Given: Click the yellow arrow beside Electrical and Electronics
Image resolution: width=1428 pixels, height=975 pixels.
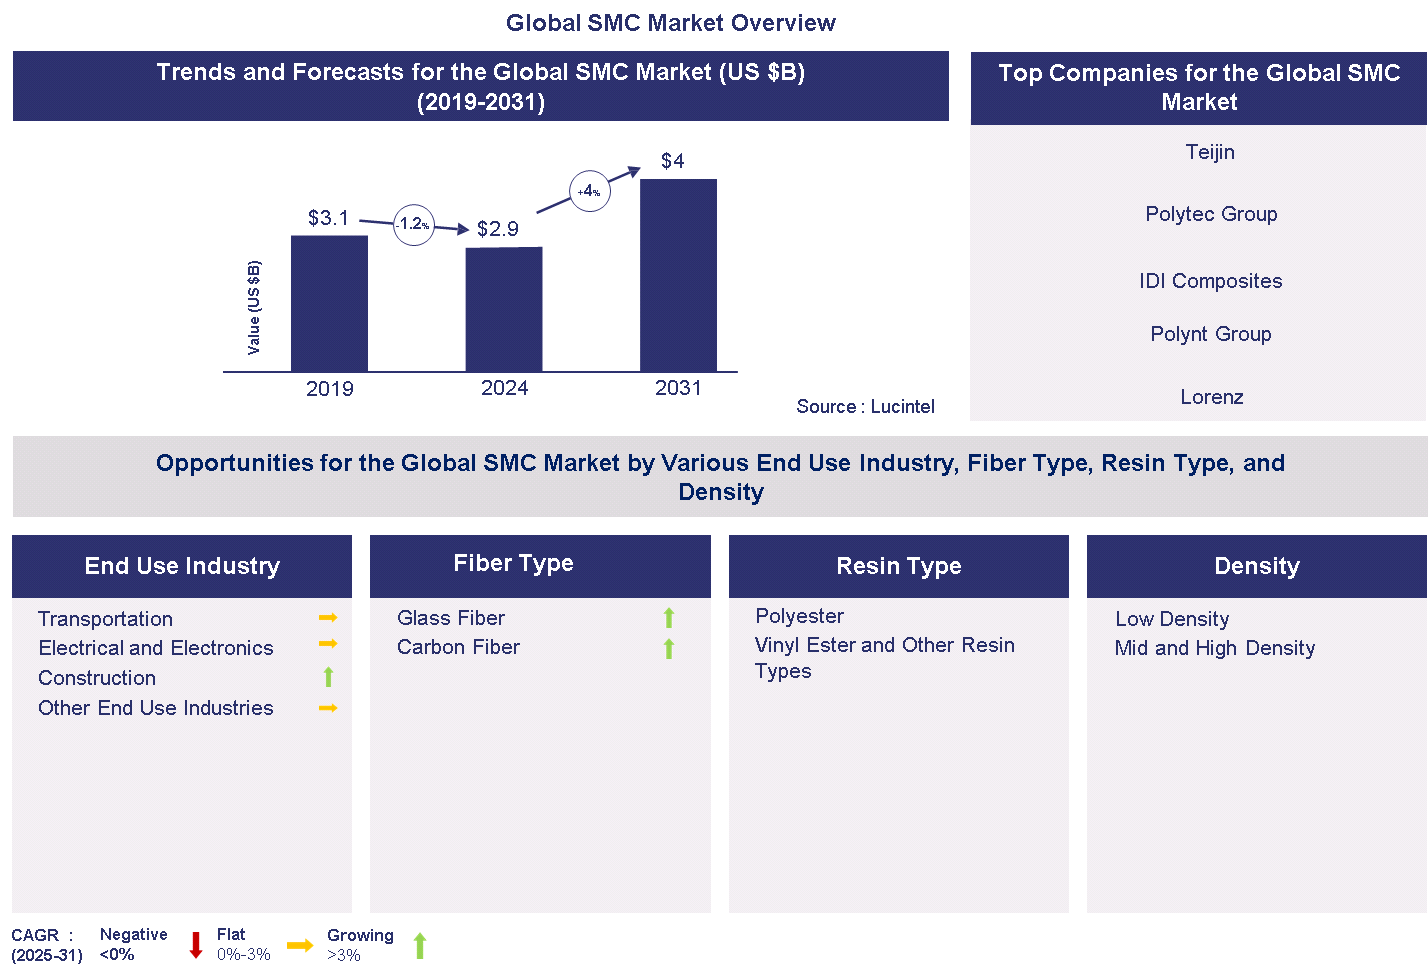Looking at the screenshot, I should pos(327,644).
